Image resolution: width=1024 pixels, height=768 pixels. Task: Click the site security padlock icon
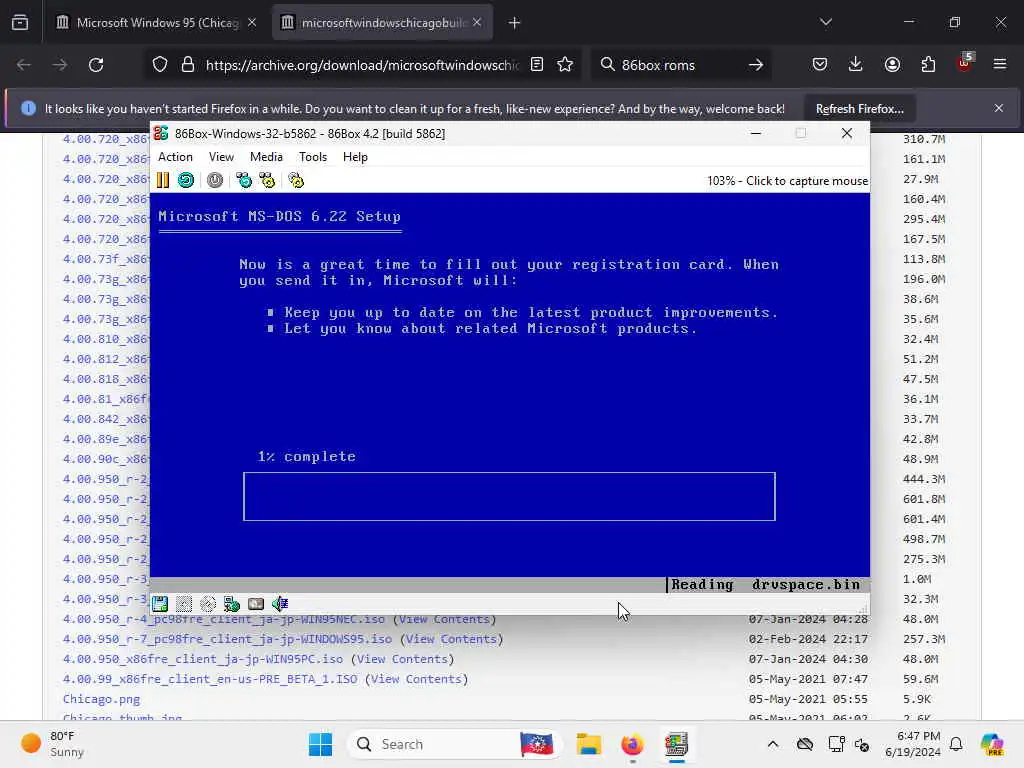tap(188, 65)
